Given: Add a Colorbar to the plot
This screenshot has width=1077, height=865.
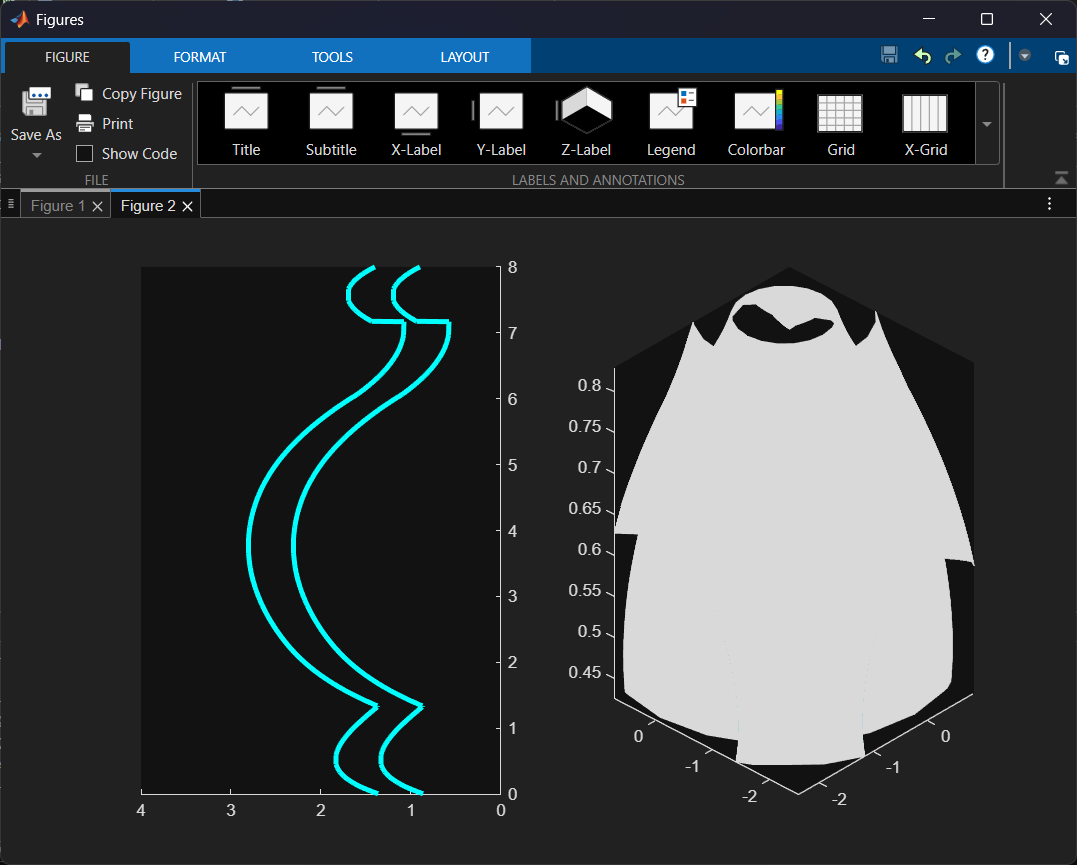Looking at the screenshot, I should point(756,123).
